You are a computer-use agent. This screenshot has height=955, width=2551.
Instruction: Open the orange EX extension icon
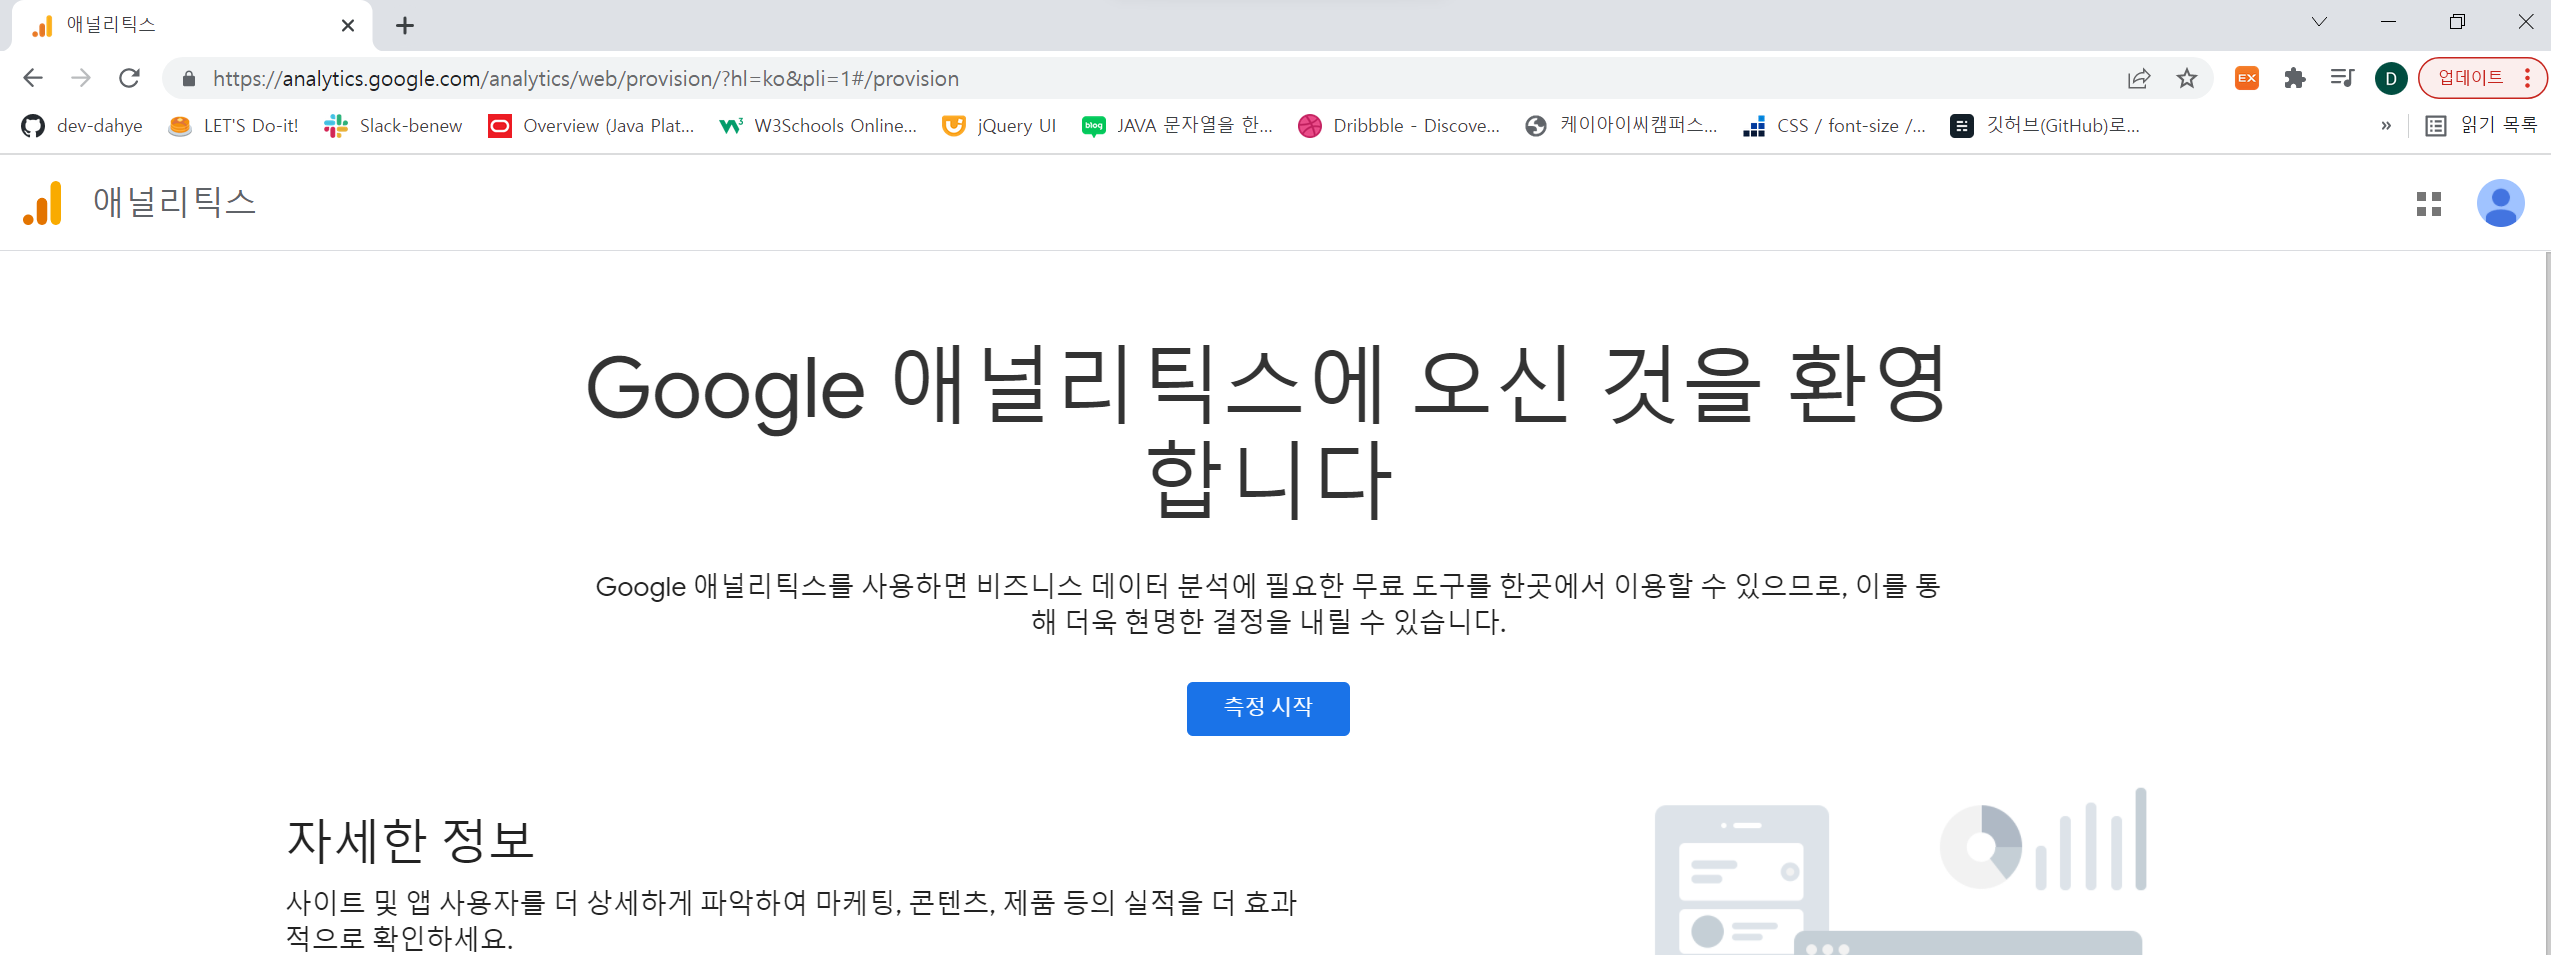point(2247,78)
